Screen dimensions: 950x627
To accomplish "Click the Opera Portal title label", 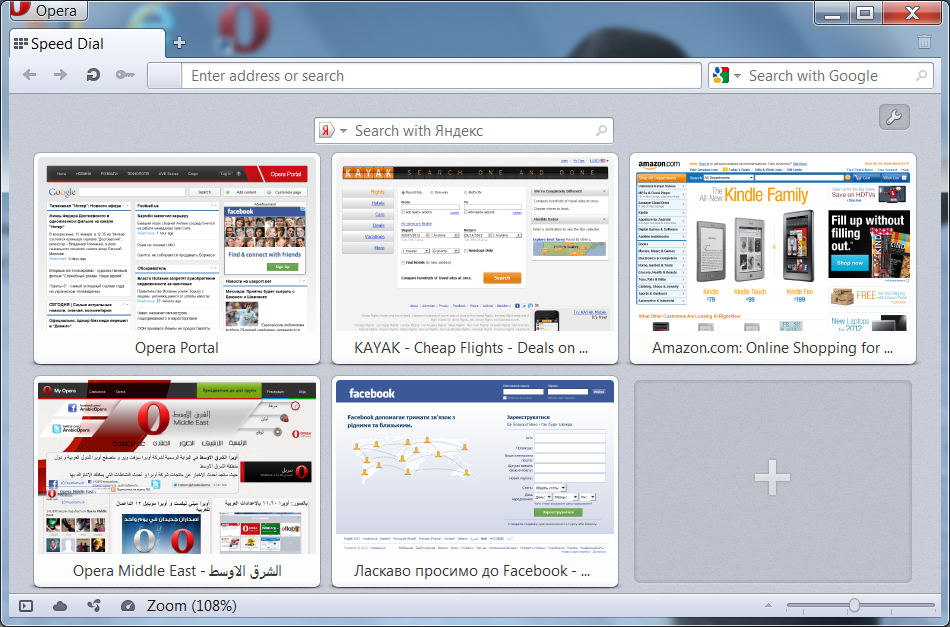I will click(x=177, y=348).
